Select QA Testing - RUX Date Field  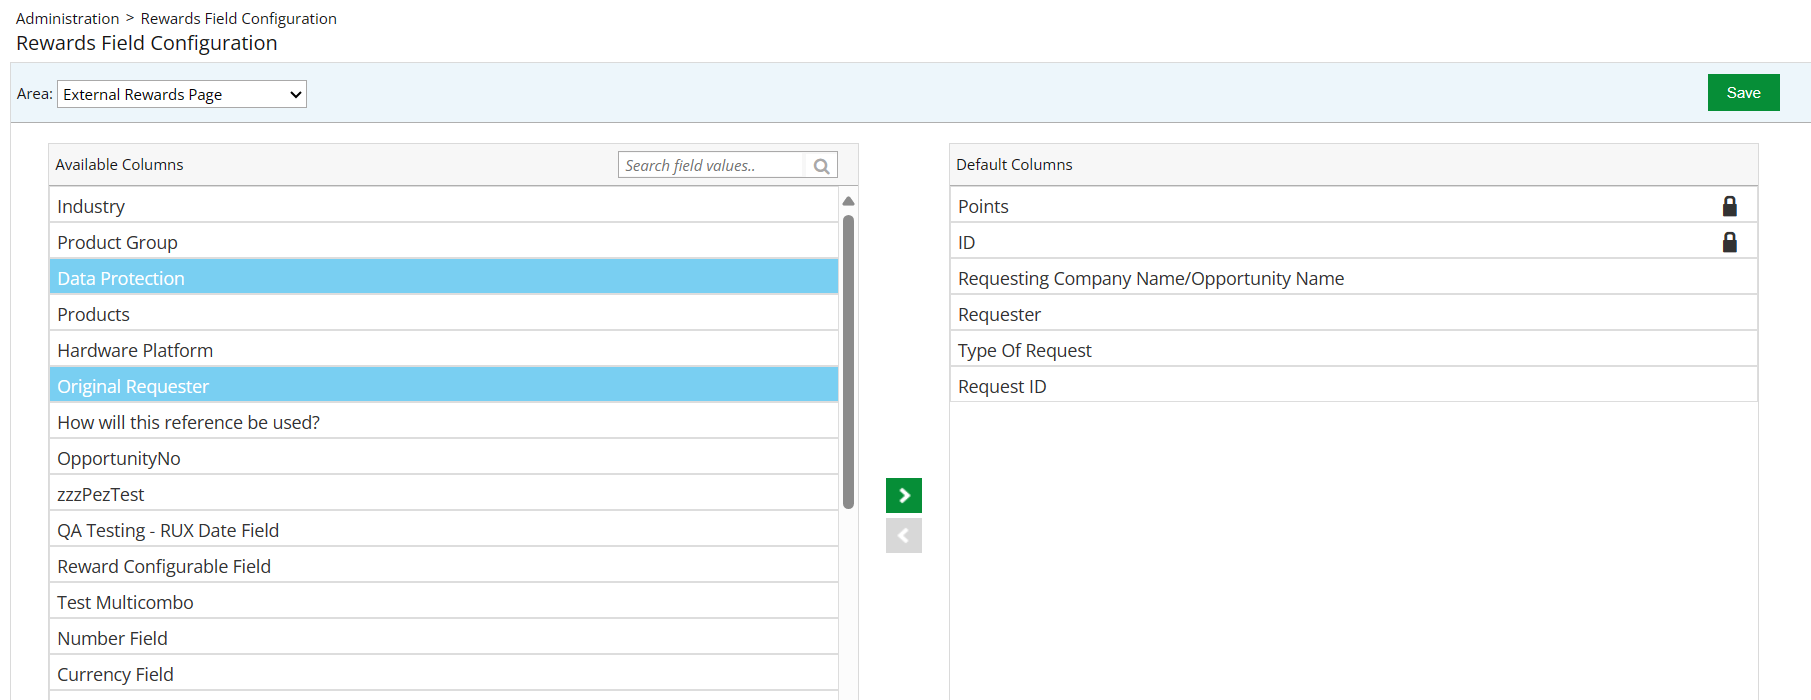pos(444,529)
